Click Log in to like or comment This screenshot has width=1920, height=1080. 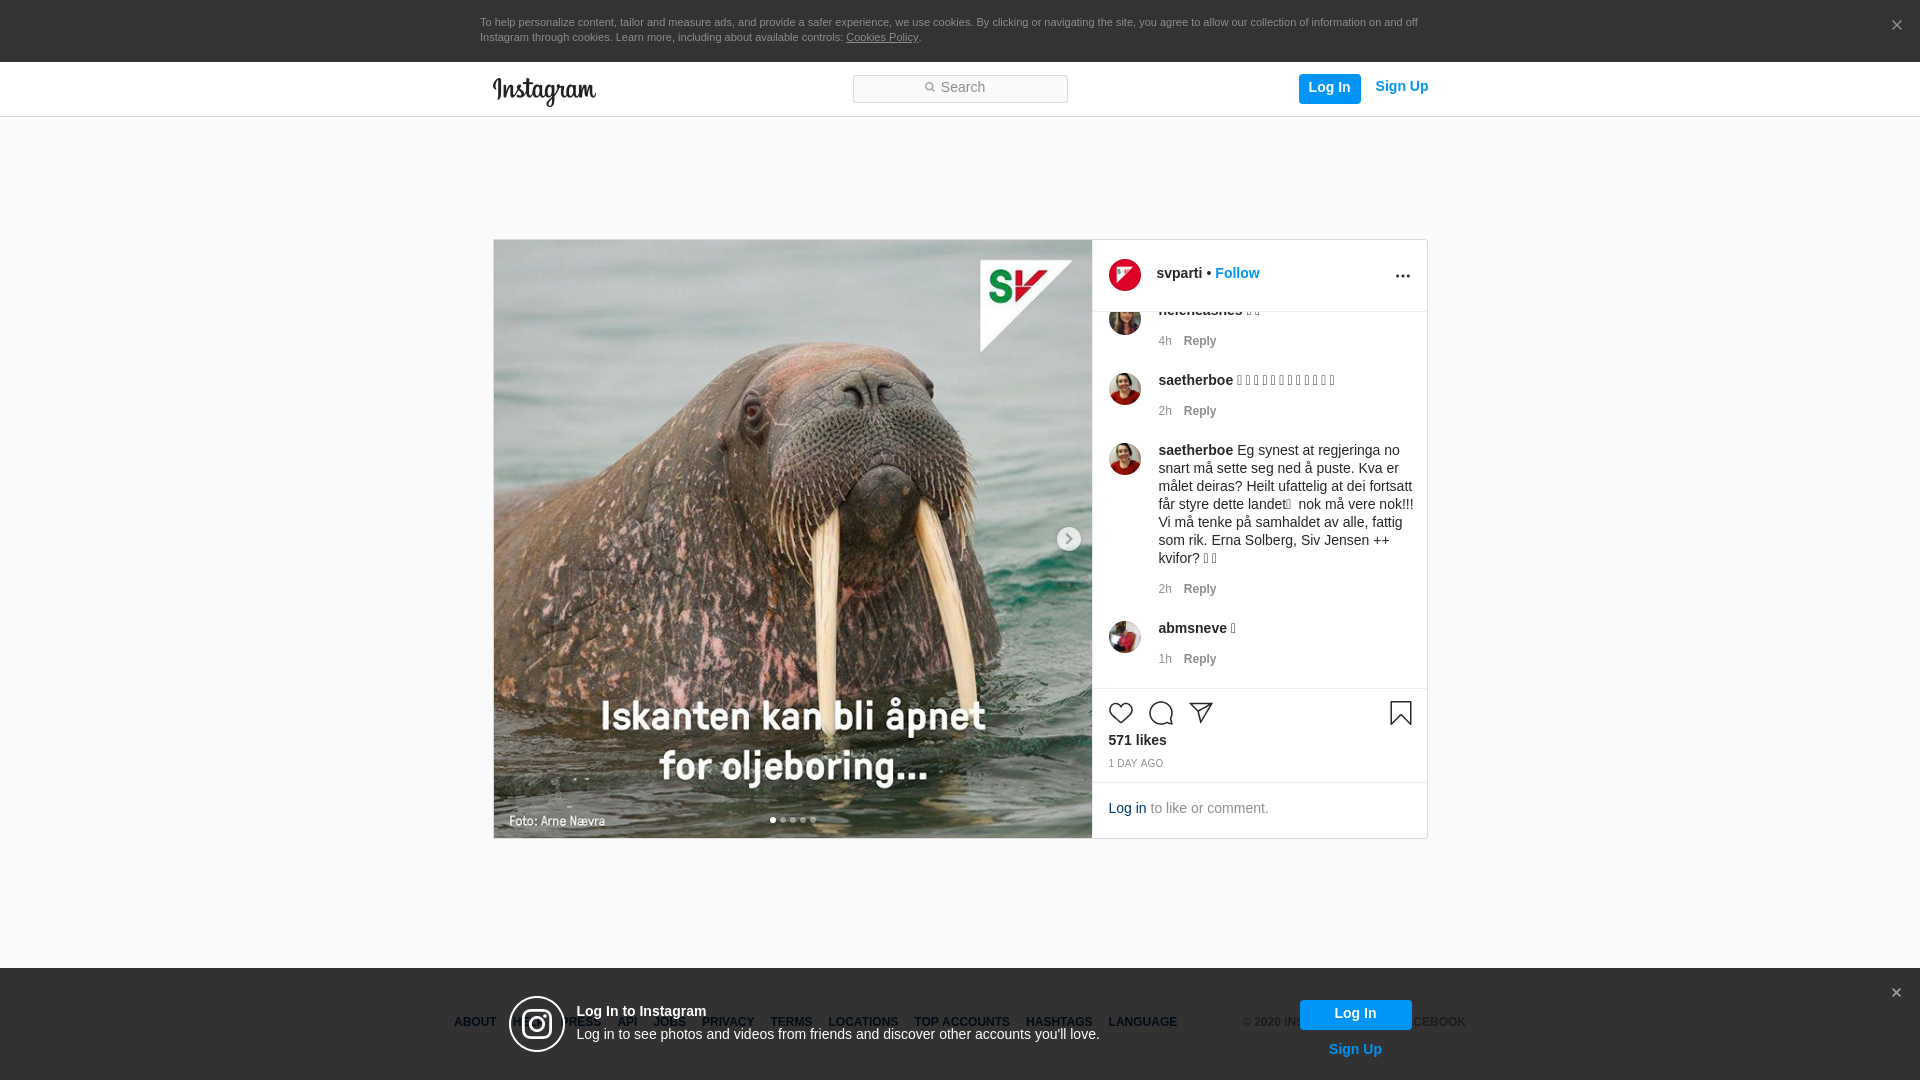click(1127, 808)
